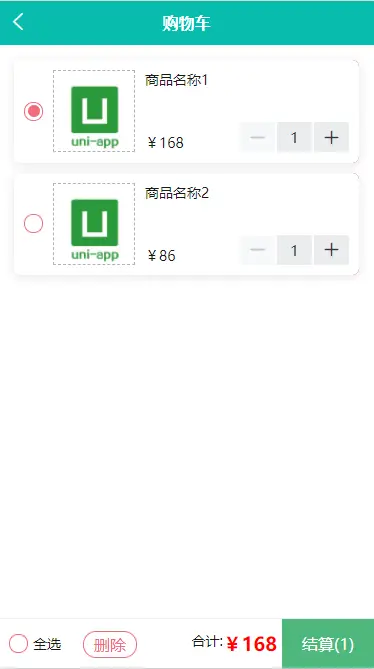Decrease quantity of 商品名称1 with minus
This screenshot has width=374, height=669.
point(258,137)
